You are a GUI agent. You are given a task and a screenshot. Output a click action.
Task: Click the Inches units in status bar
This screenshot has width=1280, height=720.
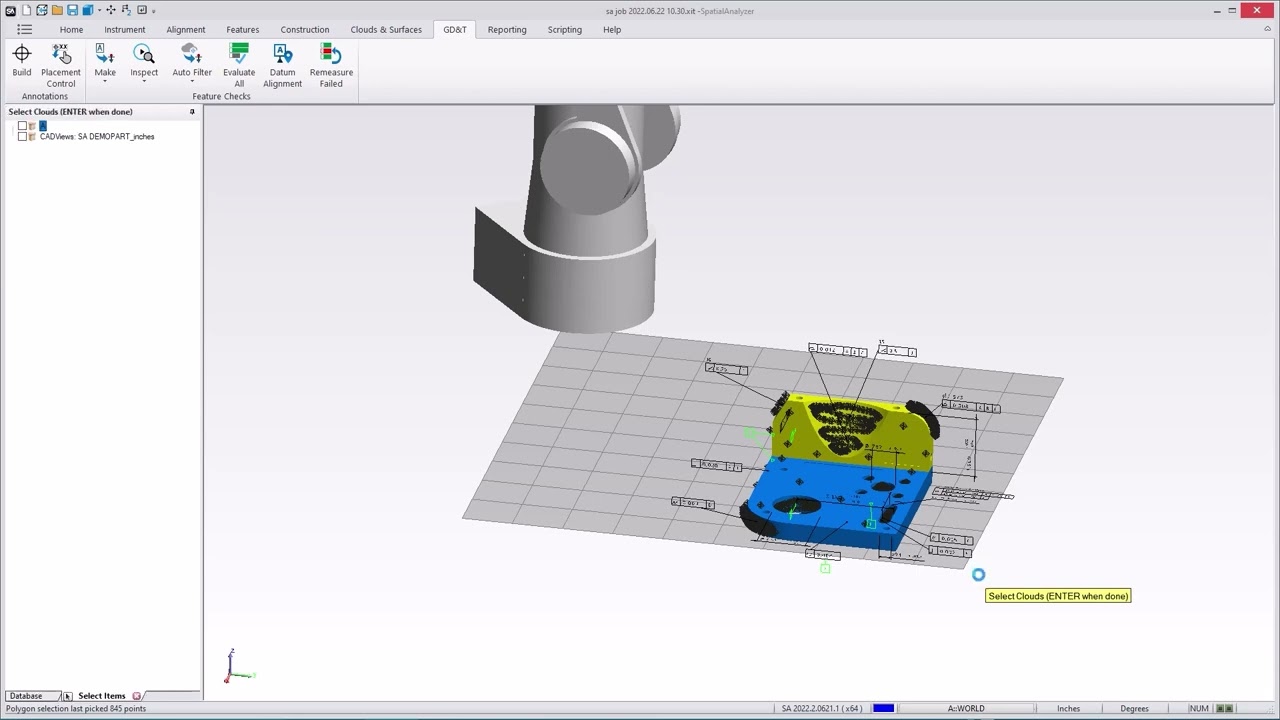point(1068,709)
